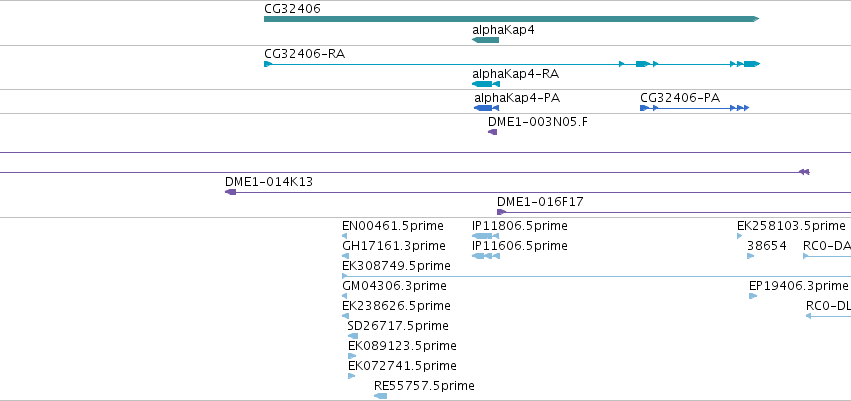The width and height of the screenshot is (851, 401).
Task: Select the alphaKap4-PA protein glyph
Action: [486, 108]
